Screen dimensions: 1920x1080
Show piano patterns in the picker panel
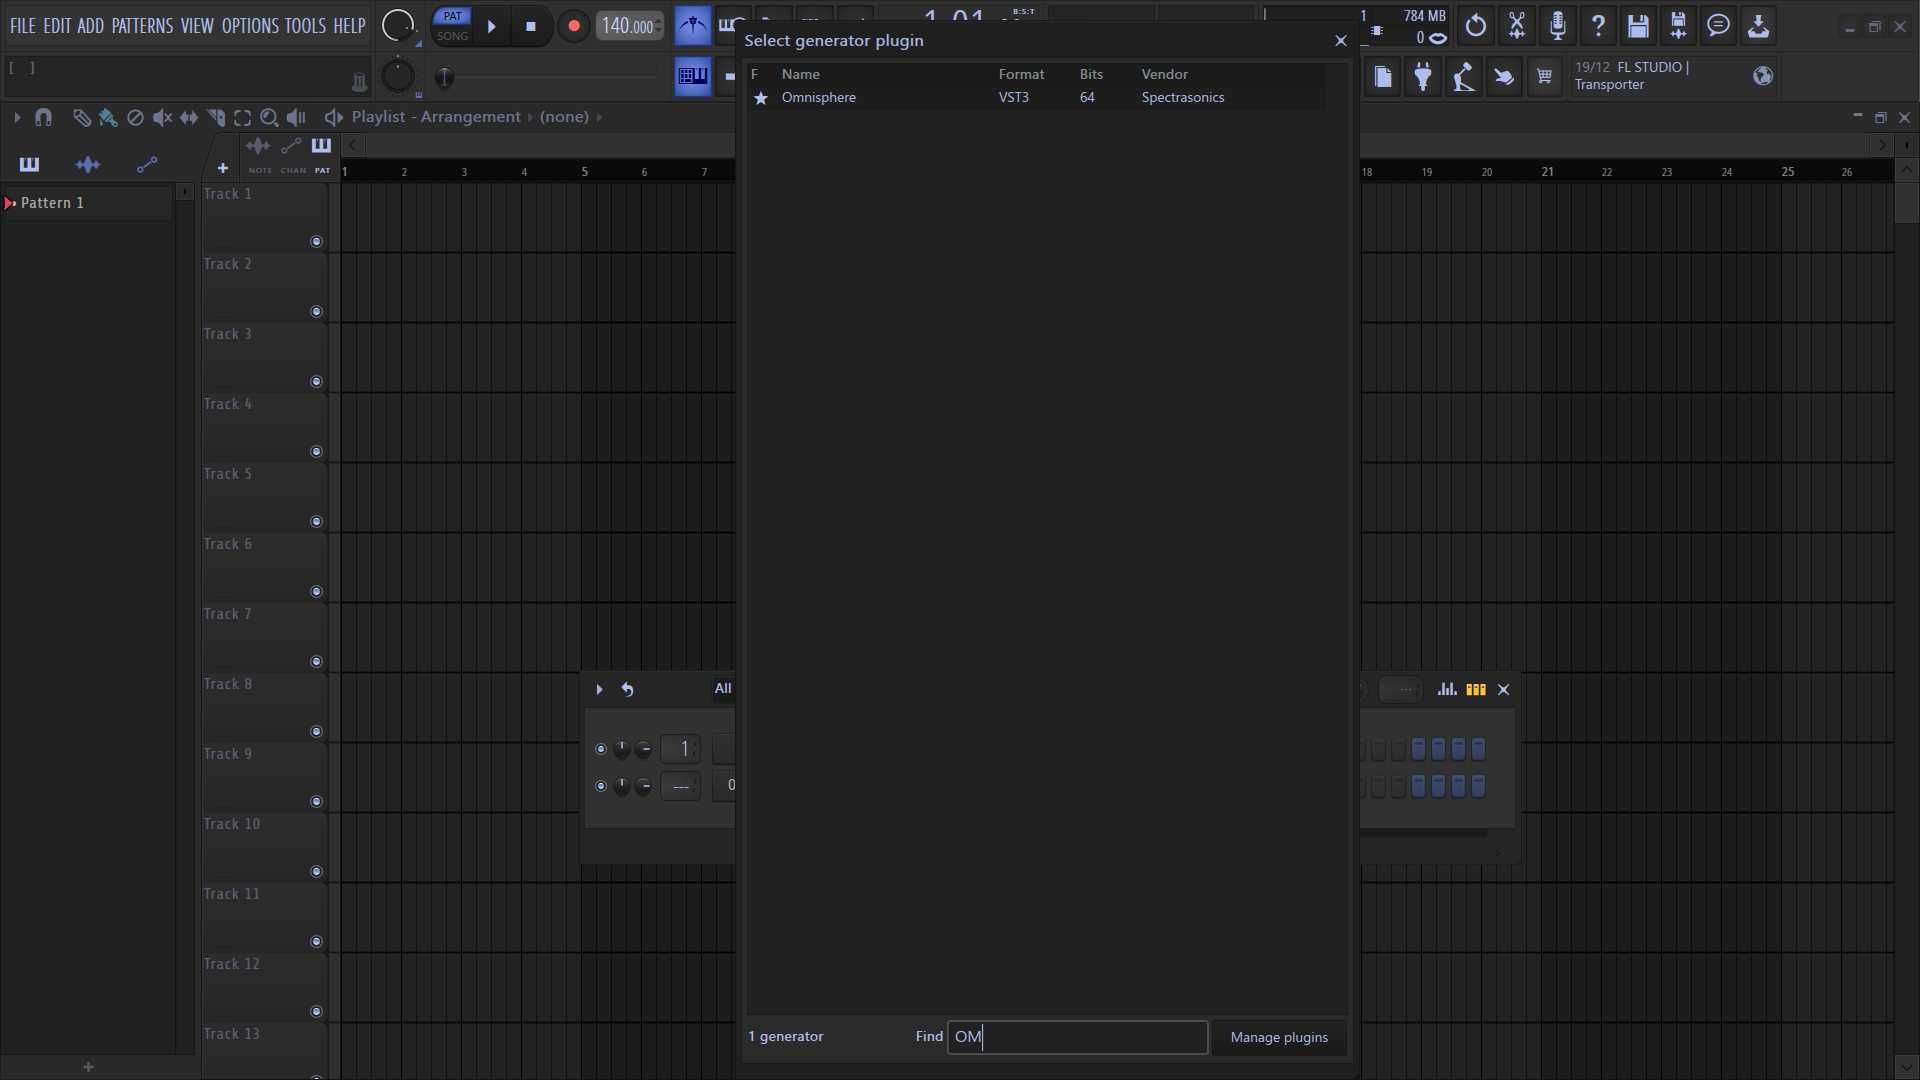pyautogui.click(x=29, y=165)
